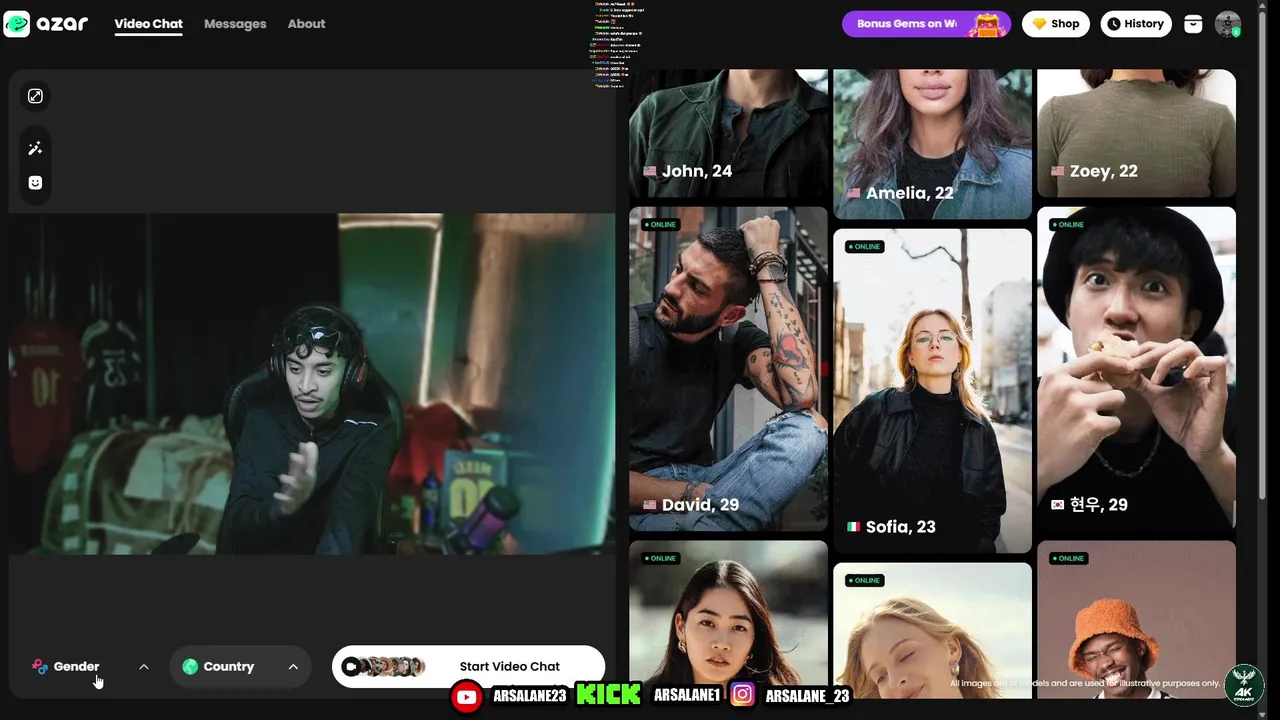
Task: Open David, 29 profile card
Action: [728, 369]
